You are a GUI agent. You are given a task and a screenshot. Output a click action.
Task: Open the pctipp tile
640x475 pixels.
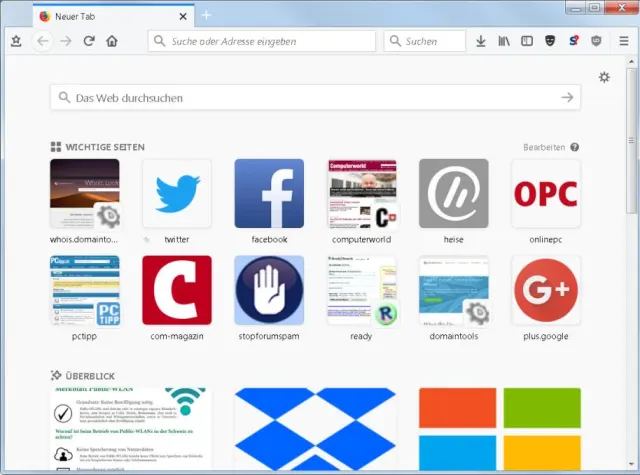click(84, 290)
